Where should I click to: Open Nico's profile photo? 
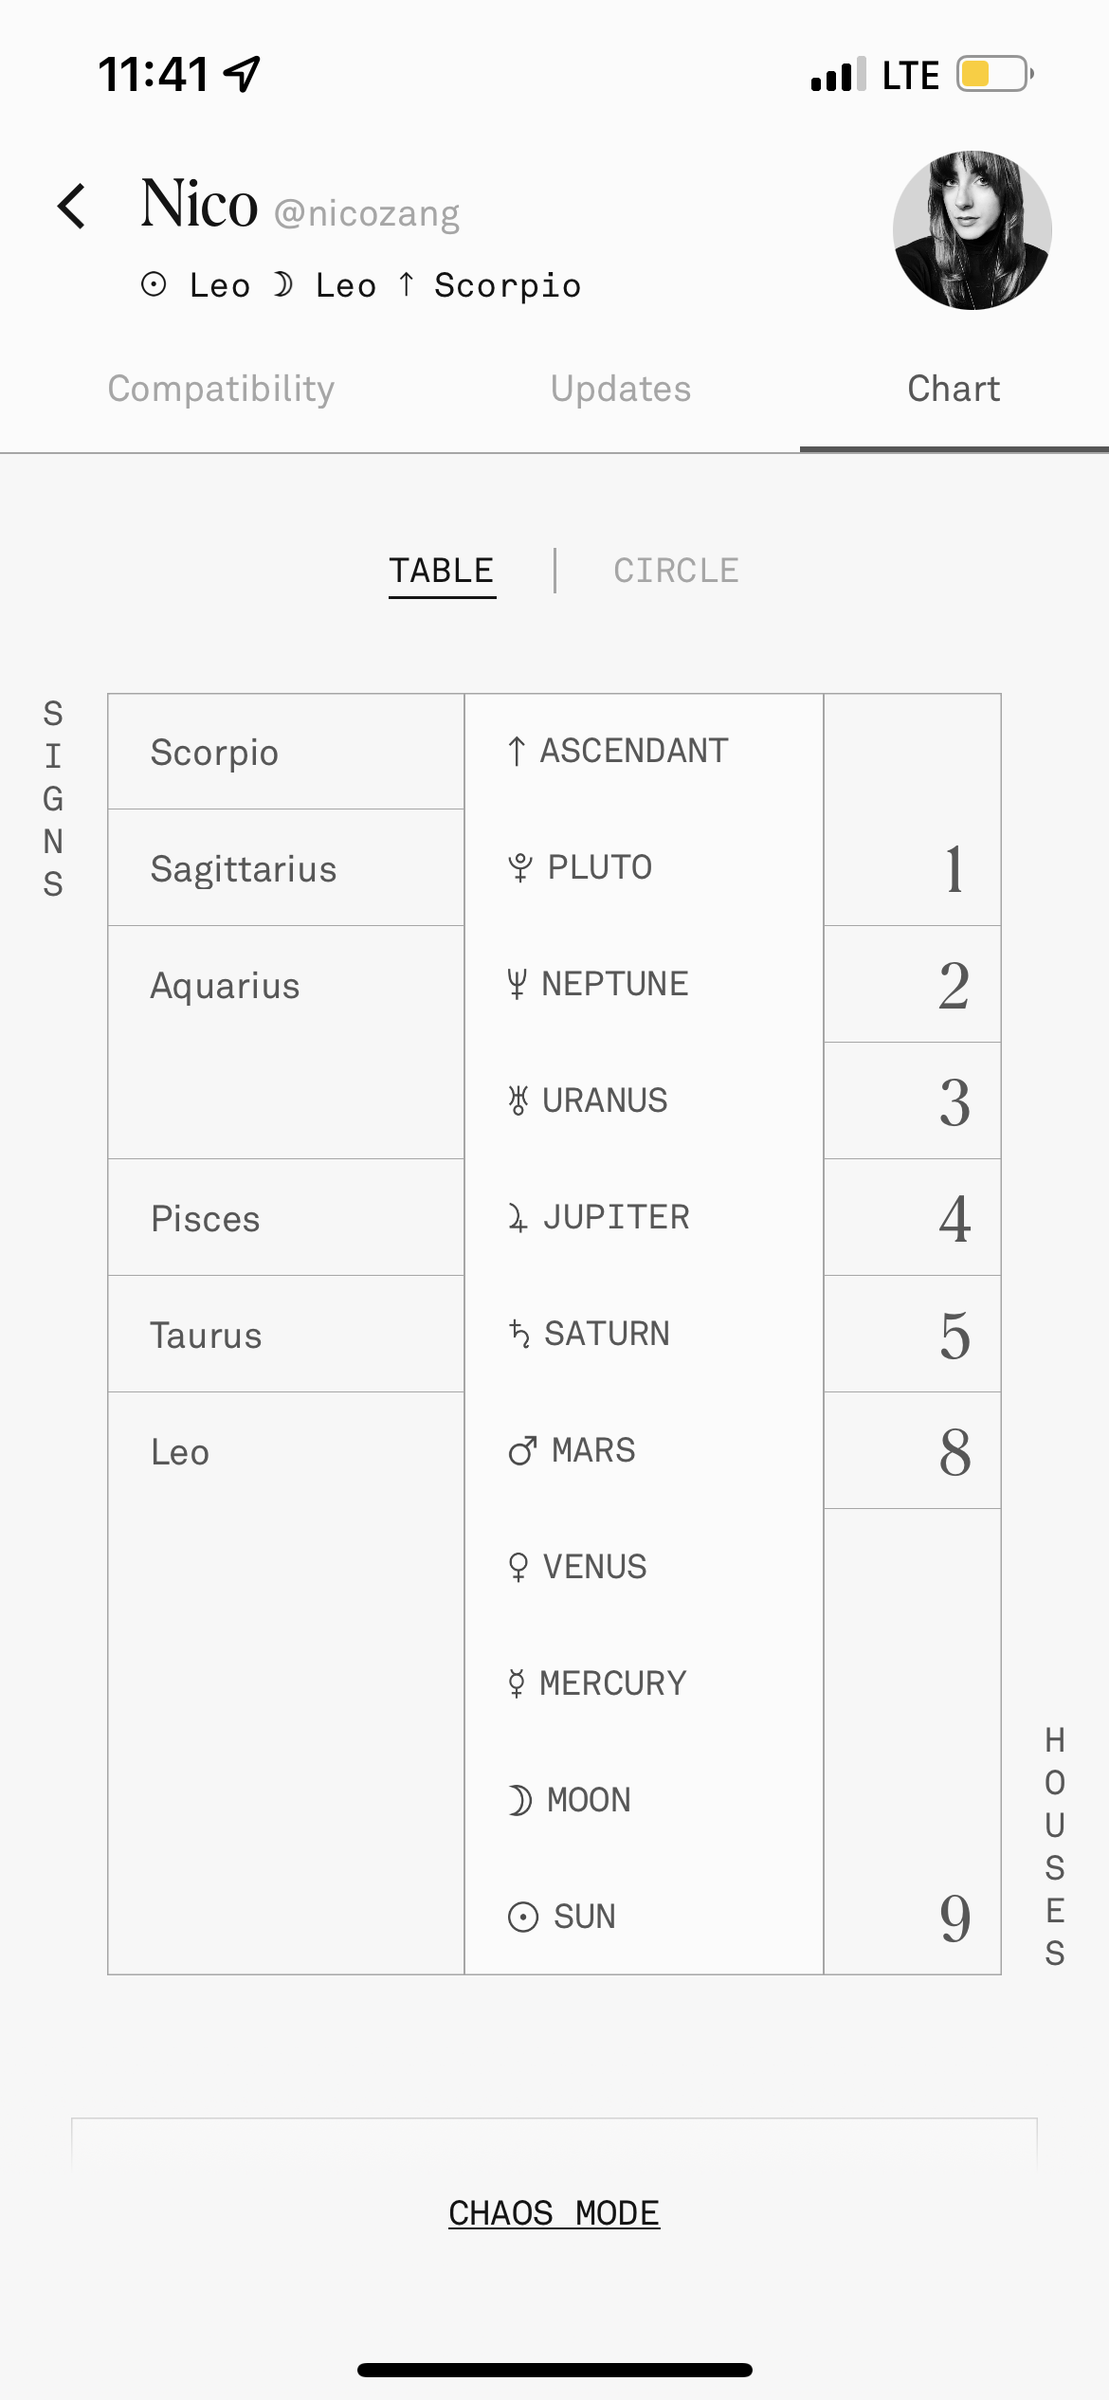coord(972,230)
